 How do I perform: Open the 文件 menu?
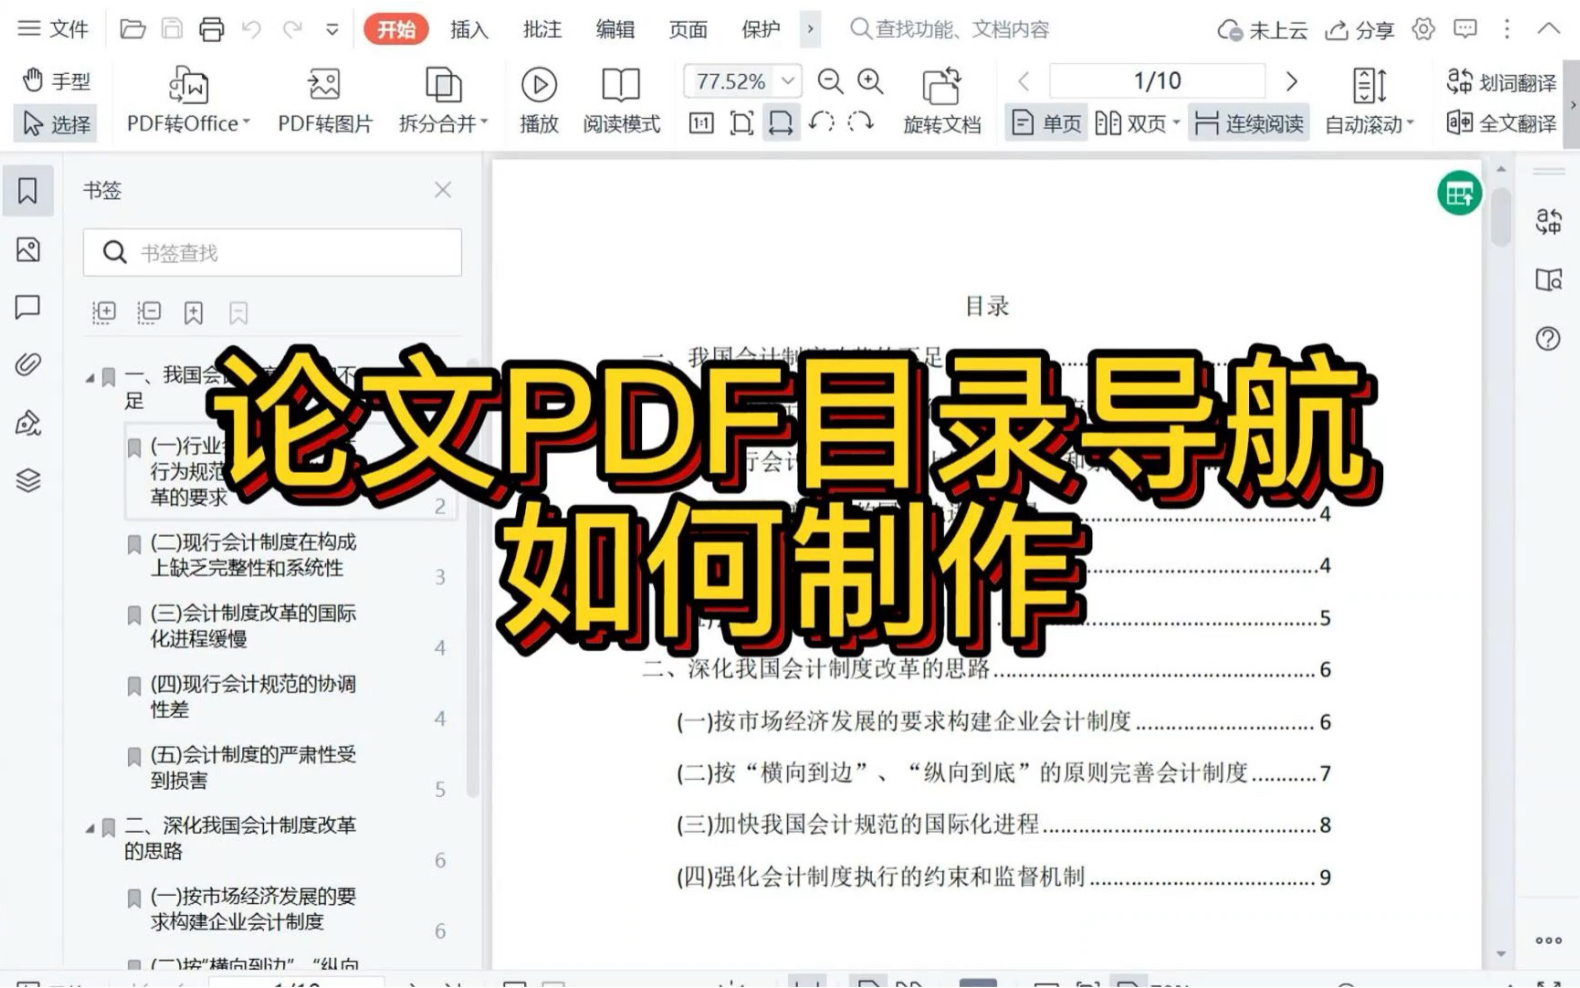click(54, 29)
